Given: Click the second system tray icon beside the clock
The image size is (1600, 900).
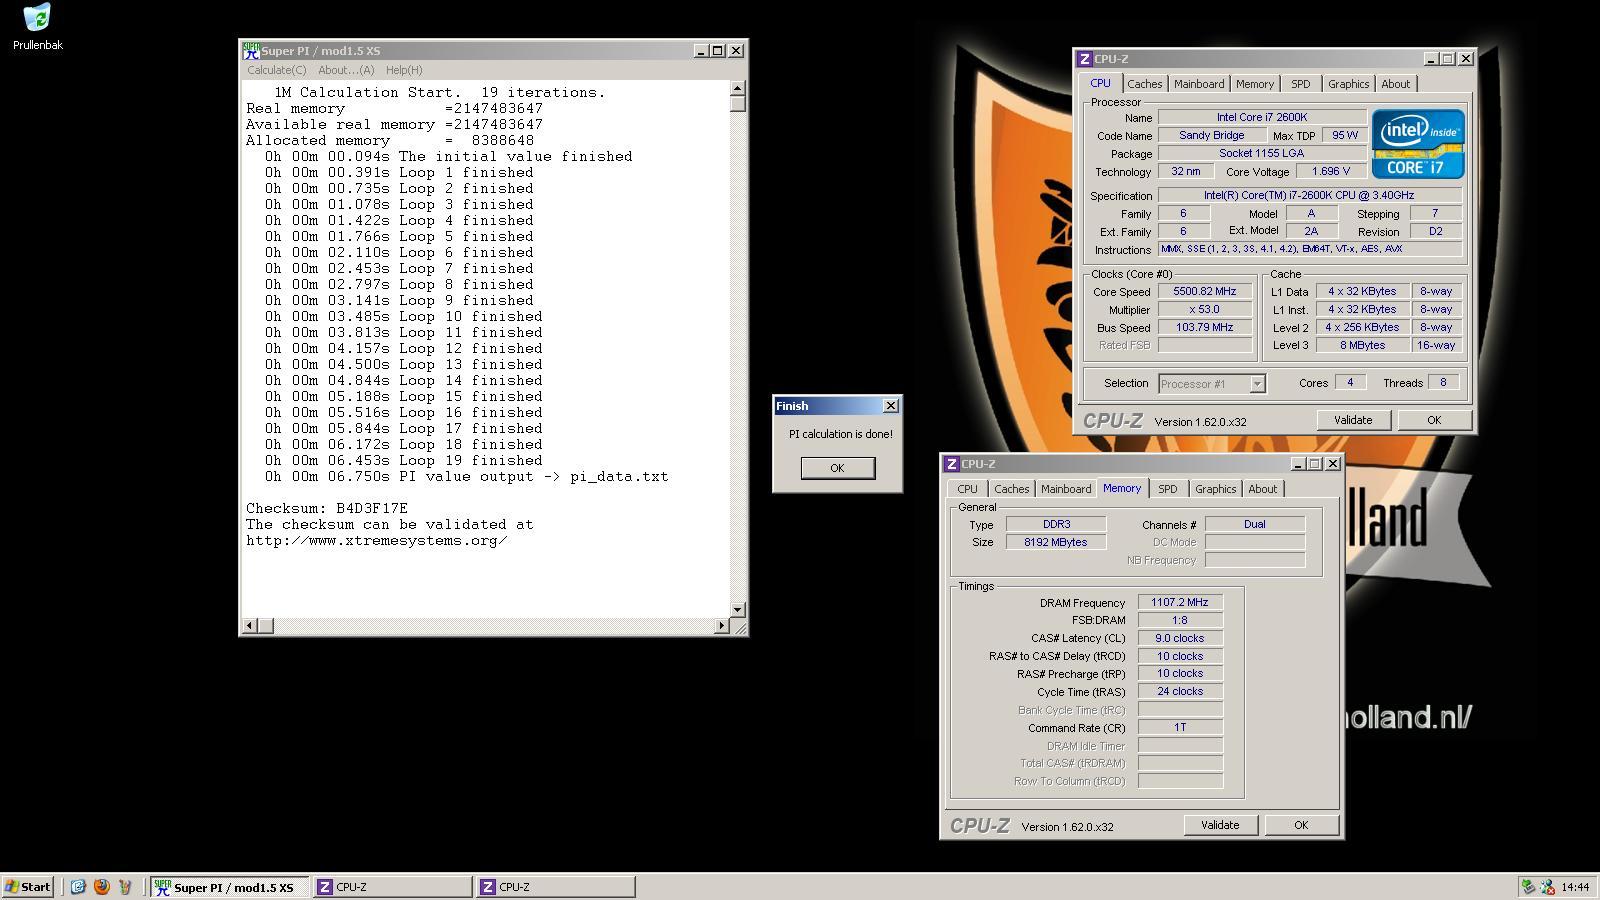Looking at the screenshot, I should click(1547, 887).
